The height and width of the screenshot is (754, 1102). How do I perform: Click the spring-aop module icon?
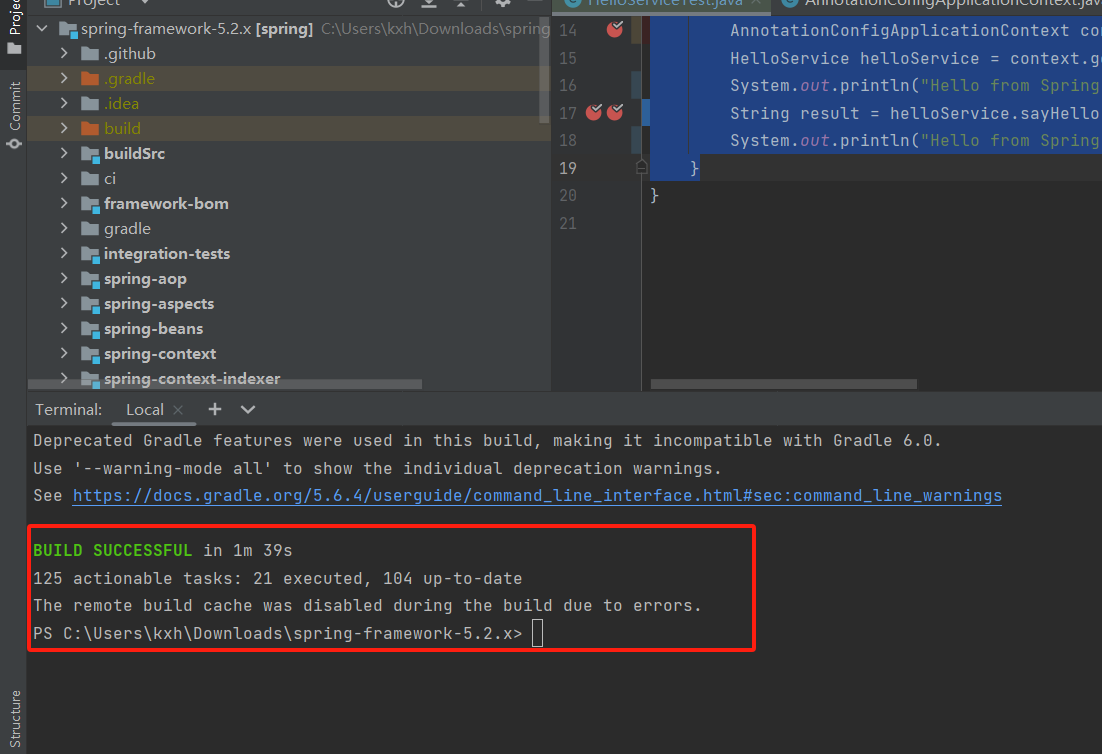click(90, 279)
